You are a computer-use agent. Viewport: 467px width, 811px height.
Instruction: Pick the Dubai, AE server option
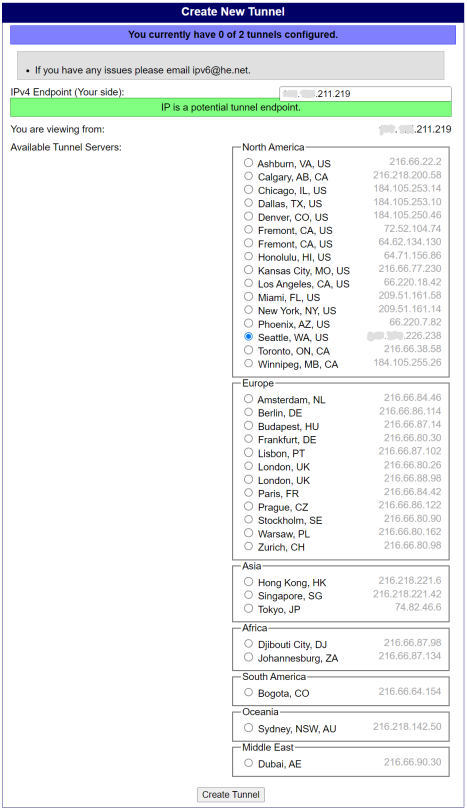(x=249, y=763)
